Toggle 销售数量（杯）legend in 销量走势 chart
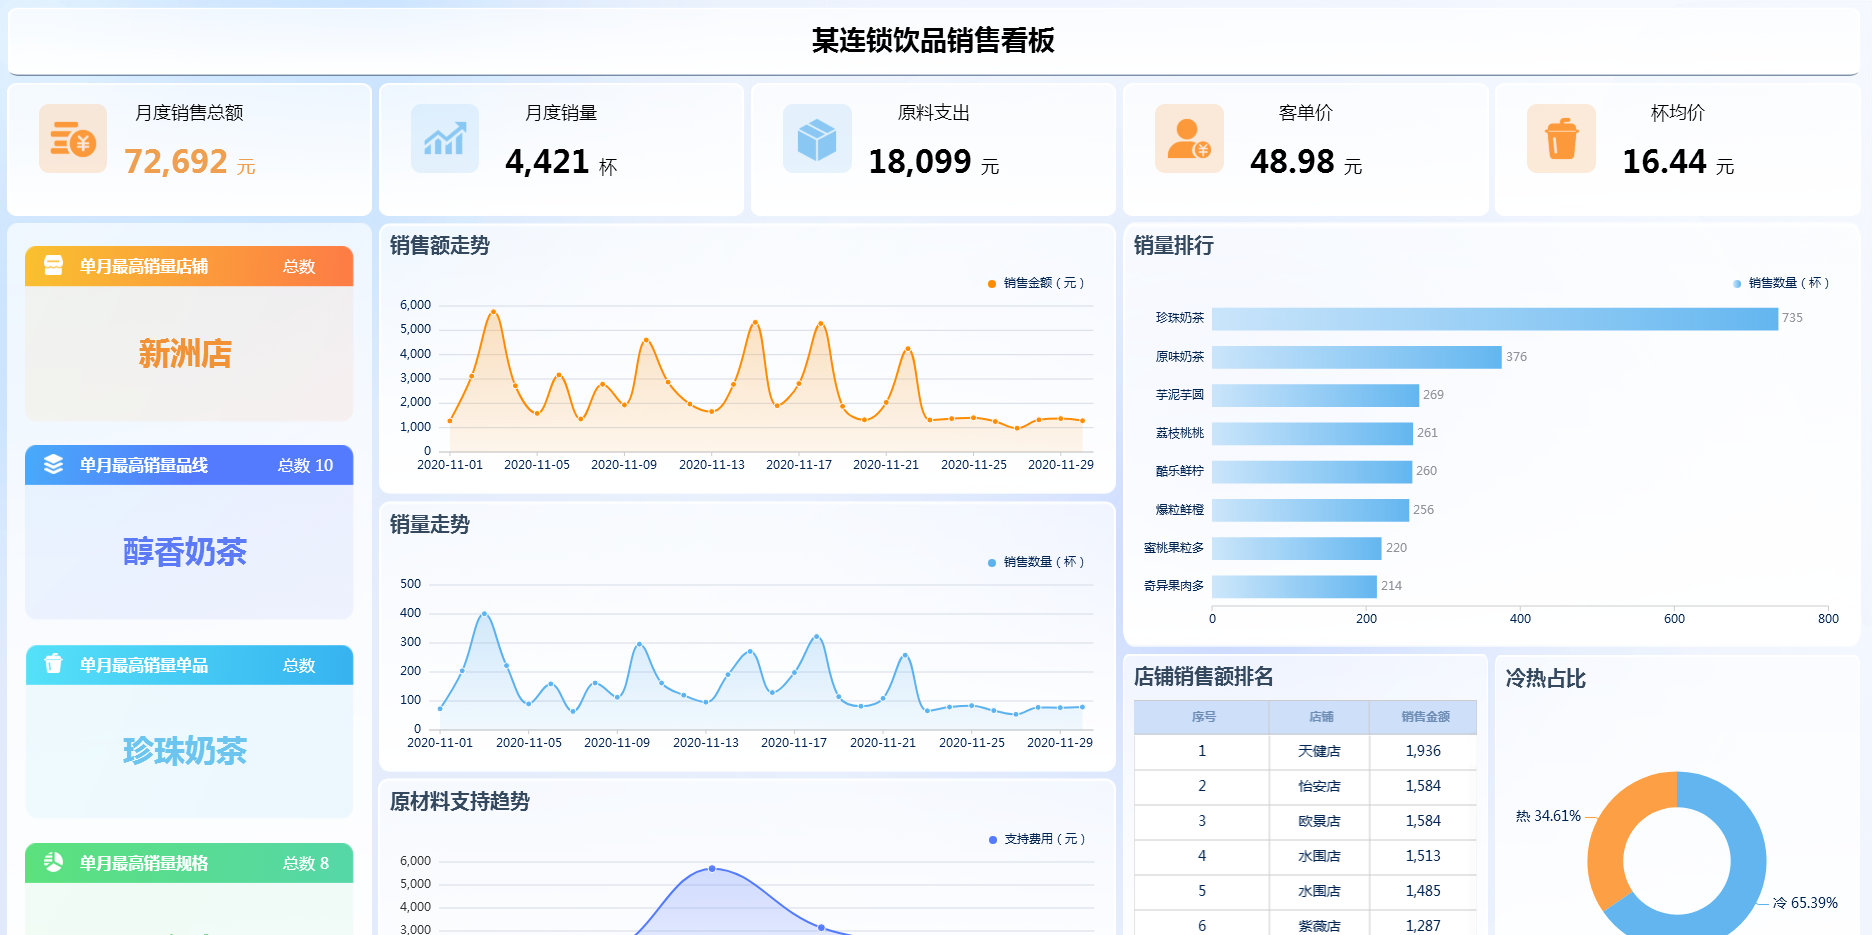 (x=1037, y=563)
